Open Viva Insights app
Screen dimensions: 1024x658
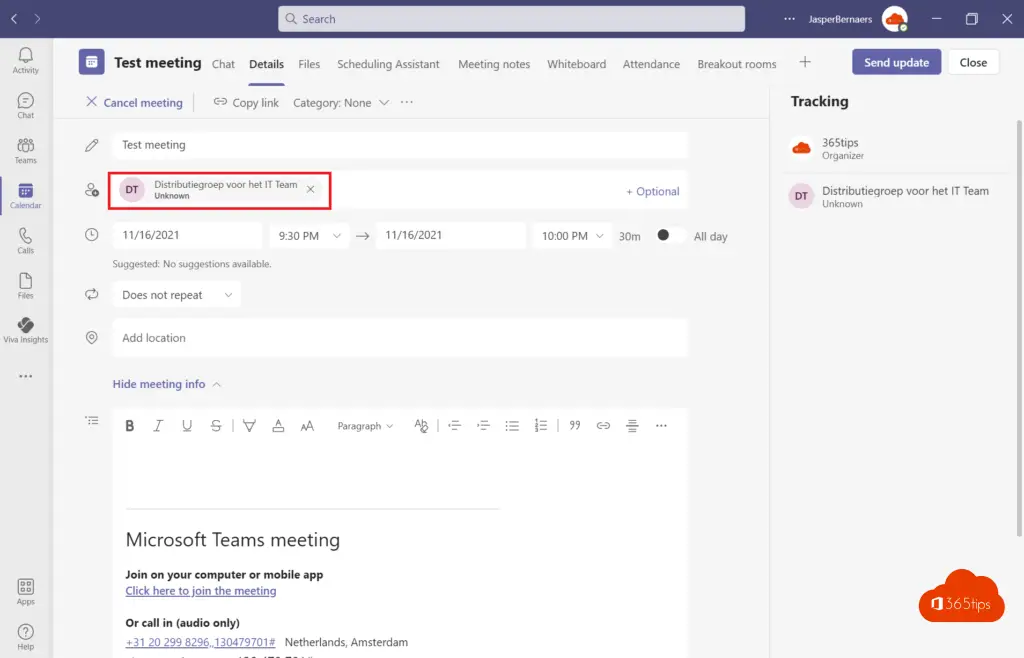point(25,330)
